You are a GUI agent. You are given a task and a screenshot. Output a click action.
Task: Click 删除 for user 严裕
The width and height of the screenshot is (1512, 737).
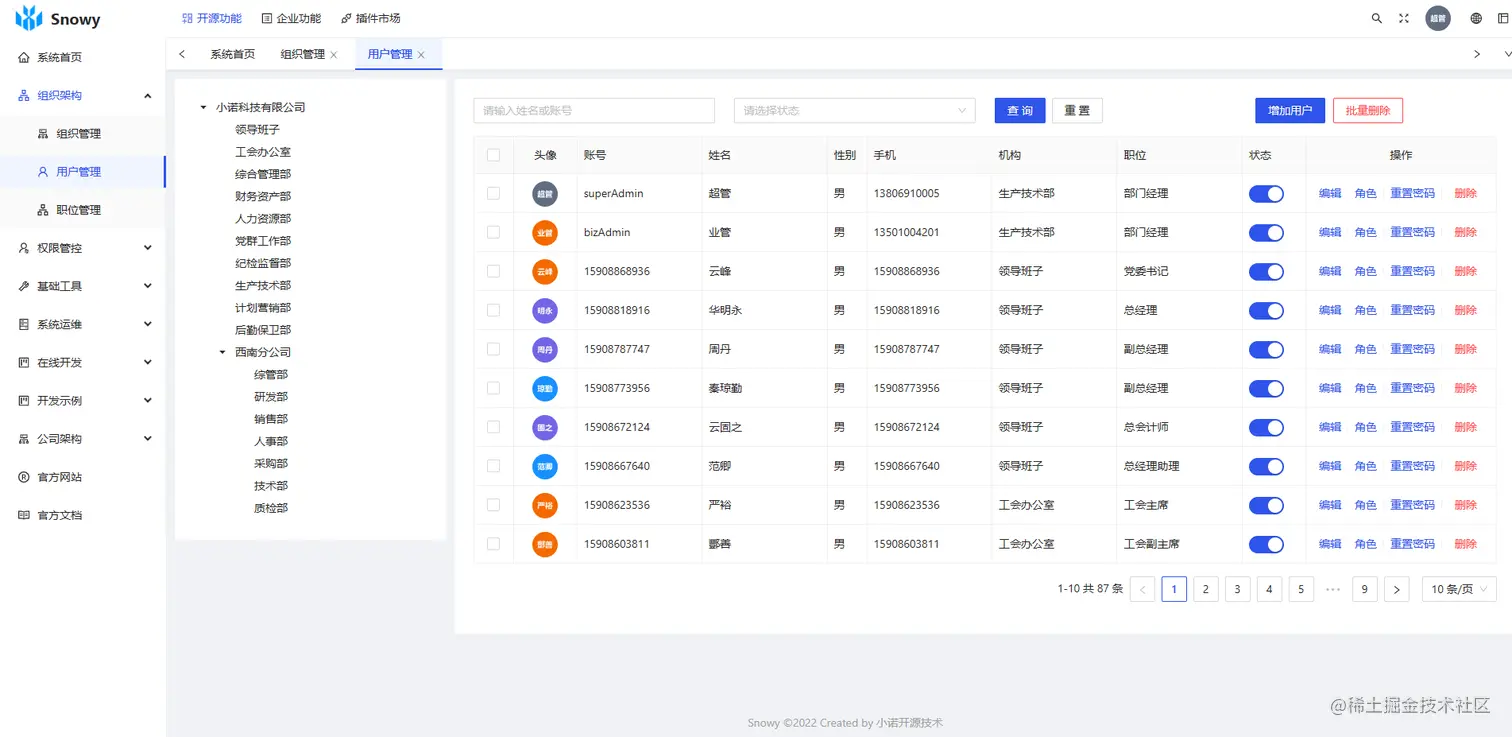tap(1465, 505)
